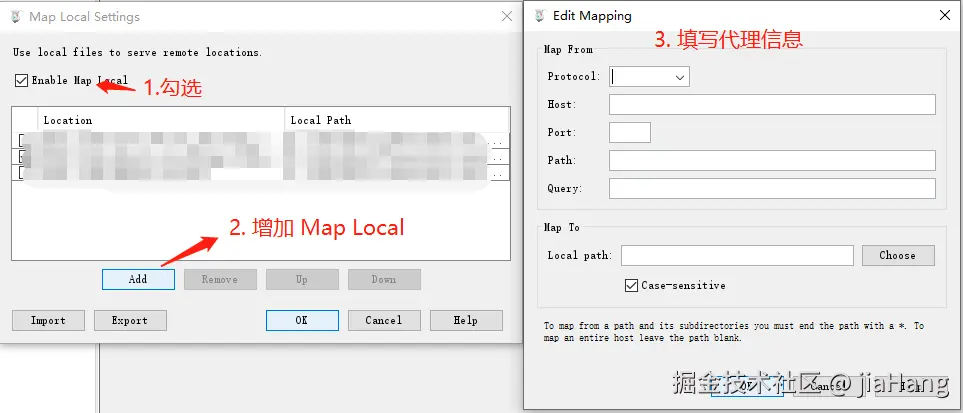This screenshot has height=413, width=963.
Task: Click Charles icon in Map Local Settings title
Action: 17,17
